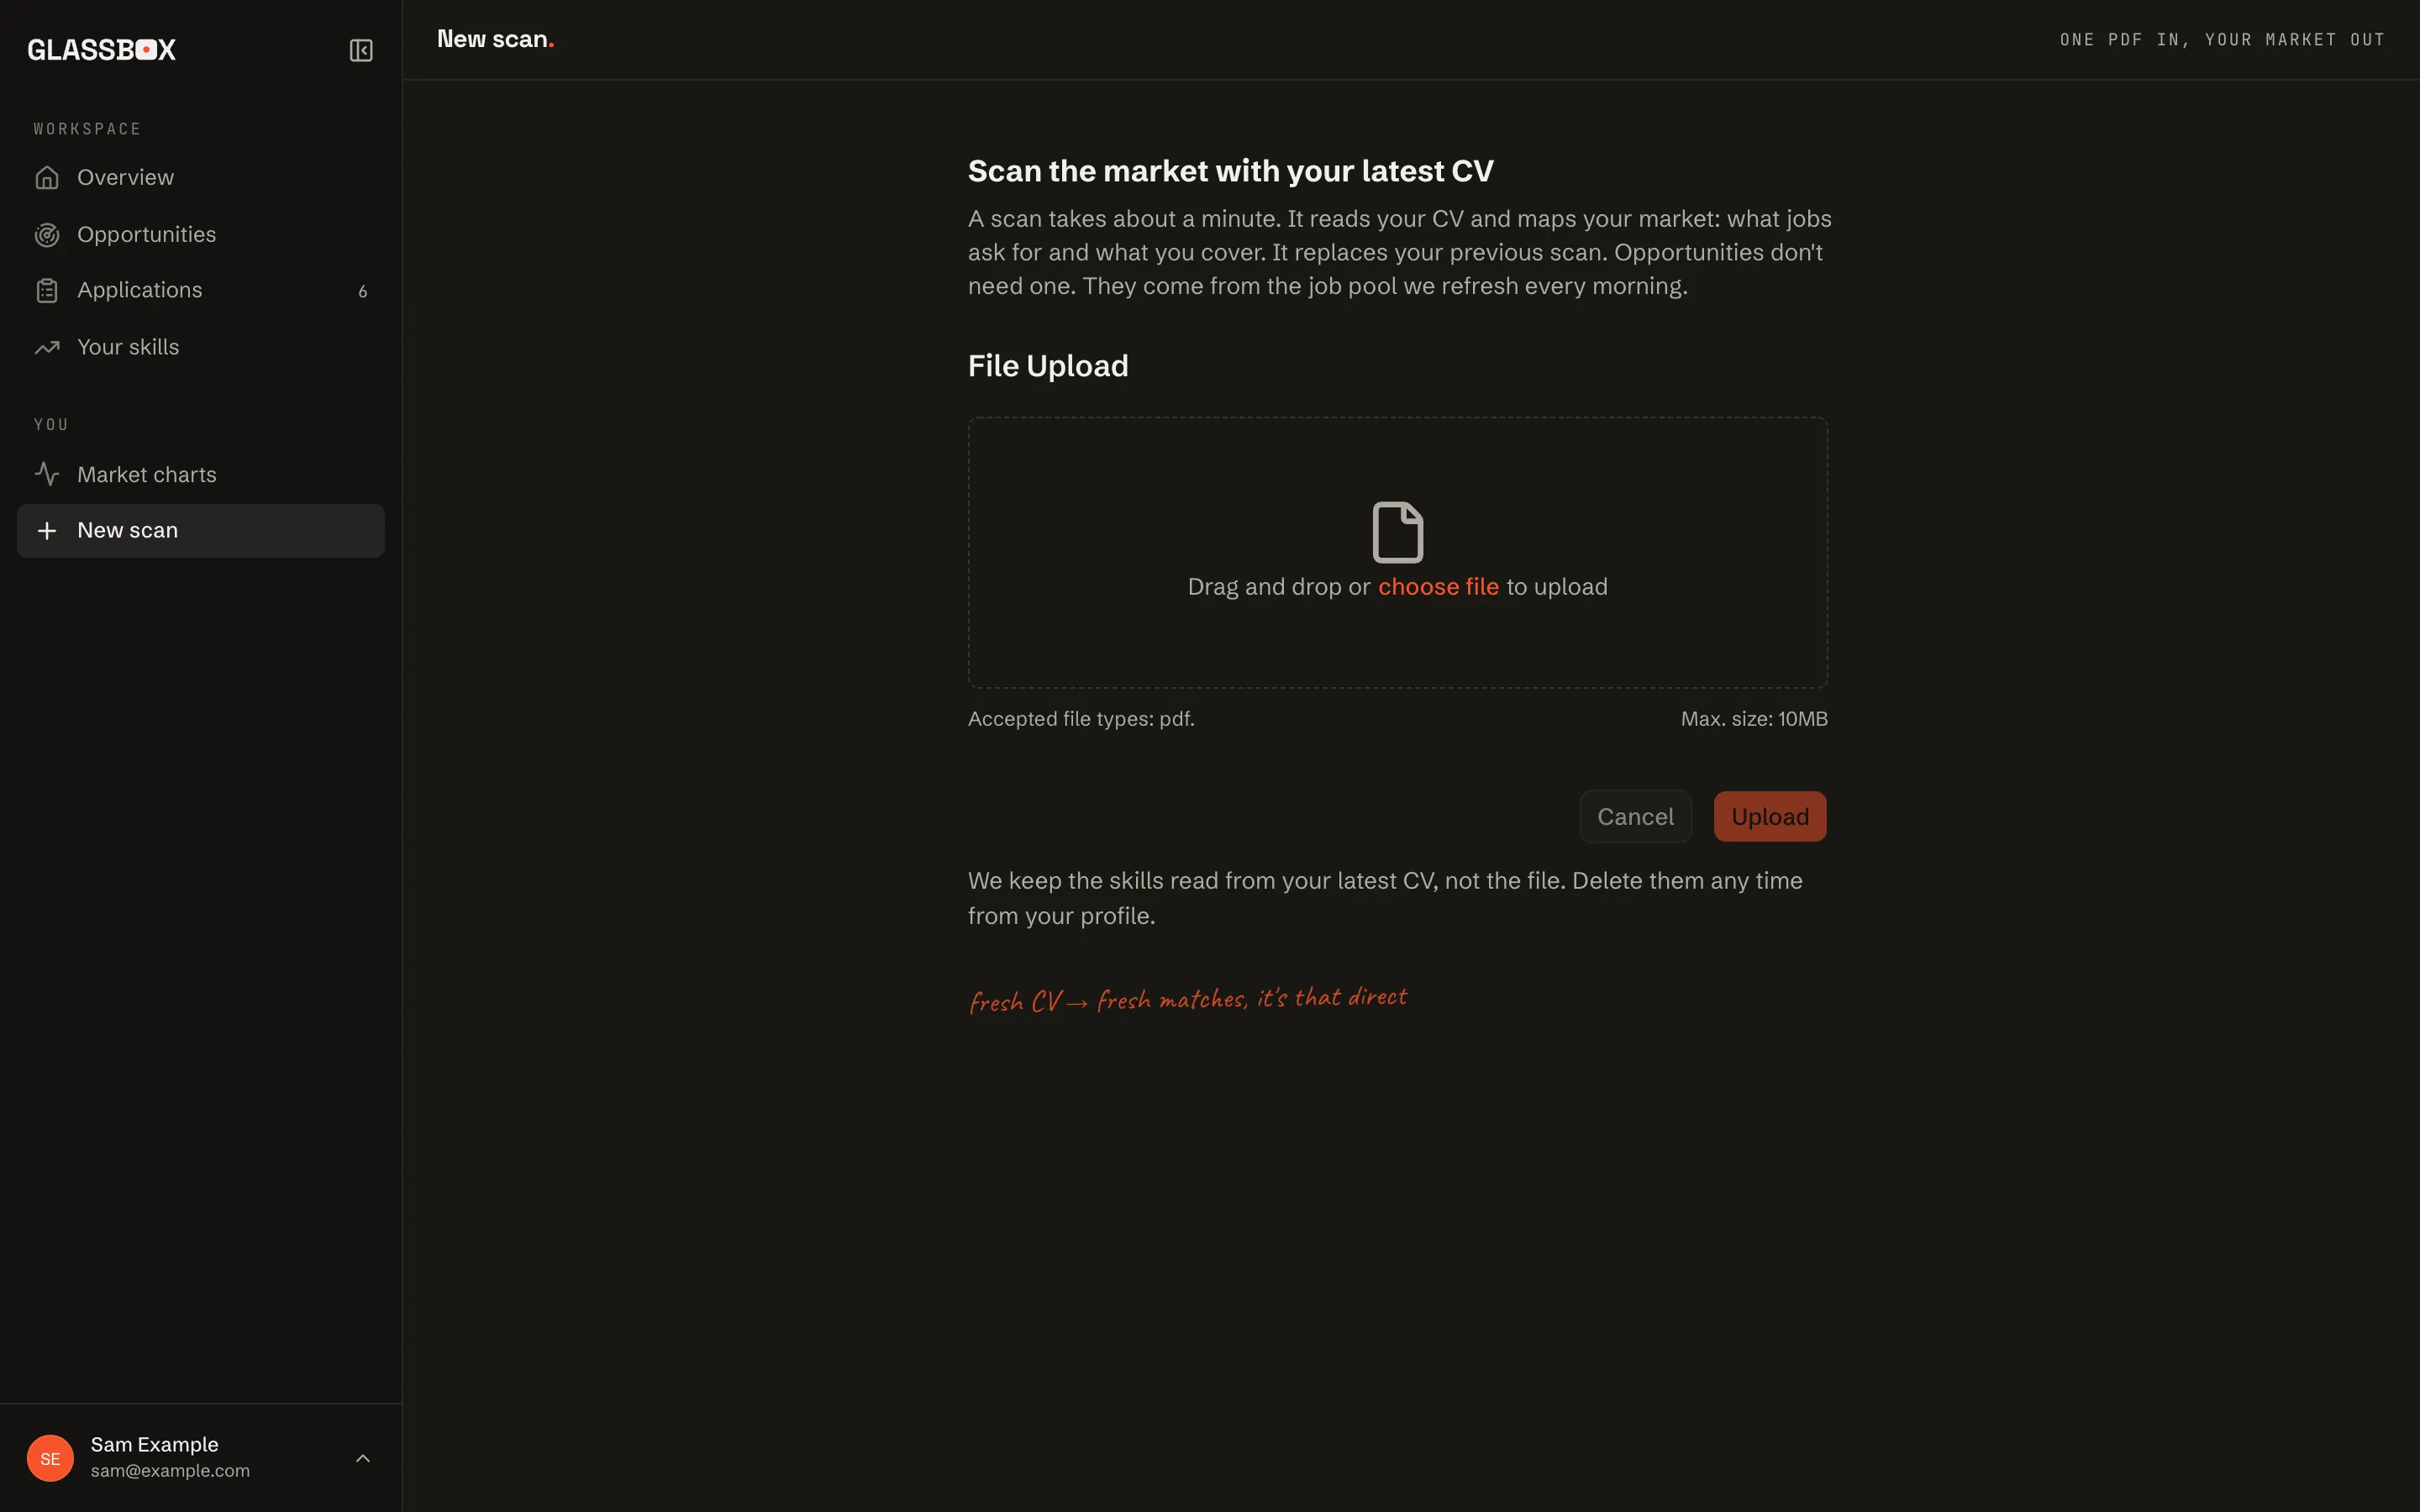2420x1512 pixels.
Task: Expand the Sam Example account menu chevron
Action: 363,1458
